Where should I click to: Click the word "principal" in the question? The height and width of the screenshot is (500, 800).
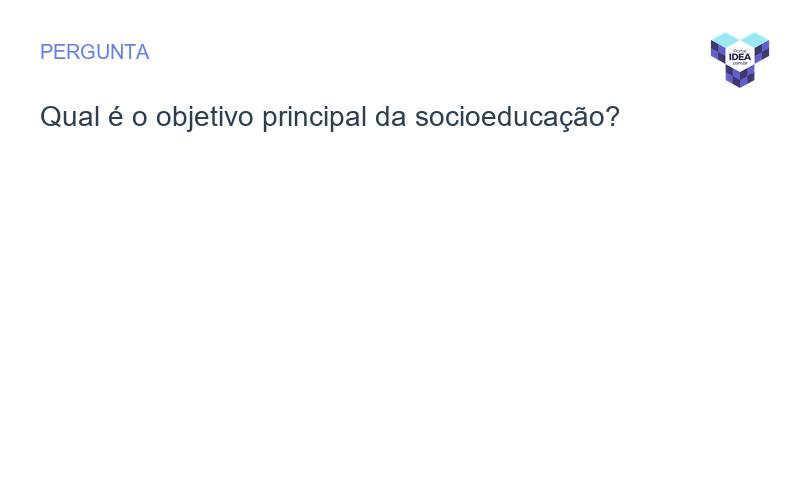click(x=314, y=117)
